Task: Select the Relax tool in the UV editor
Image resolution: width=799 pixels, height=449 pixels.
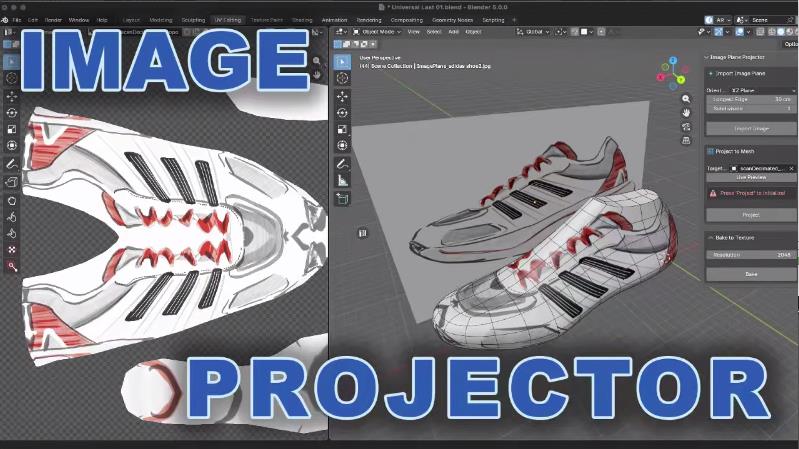Action: pos(11,217)
